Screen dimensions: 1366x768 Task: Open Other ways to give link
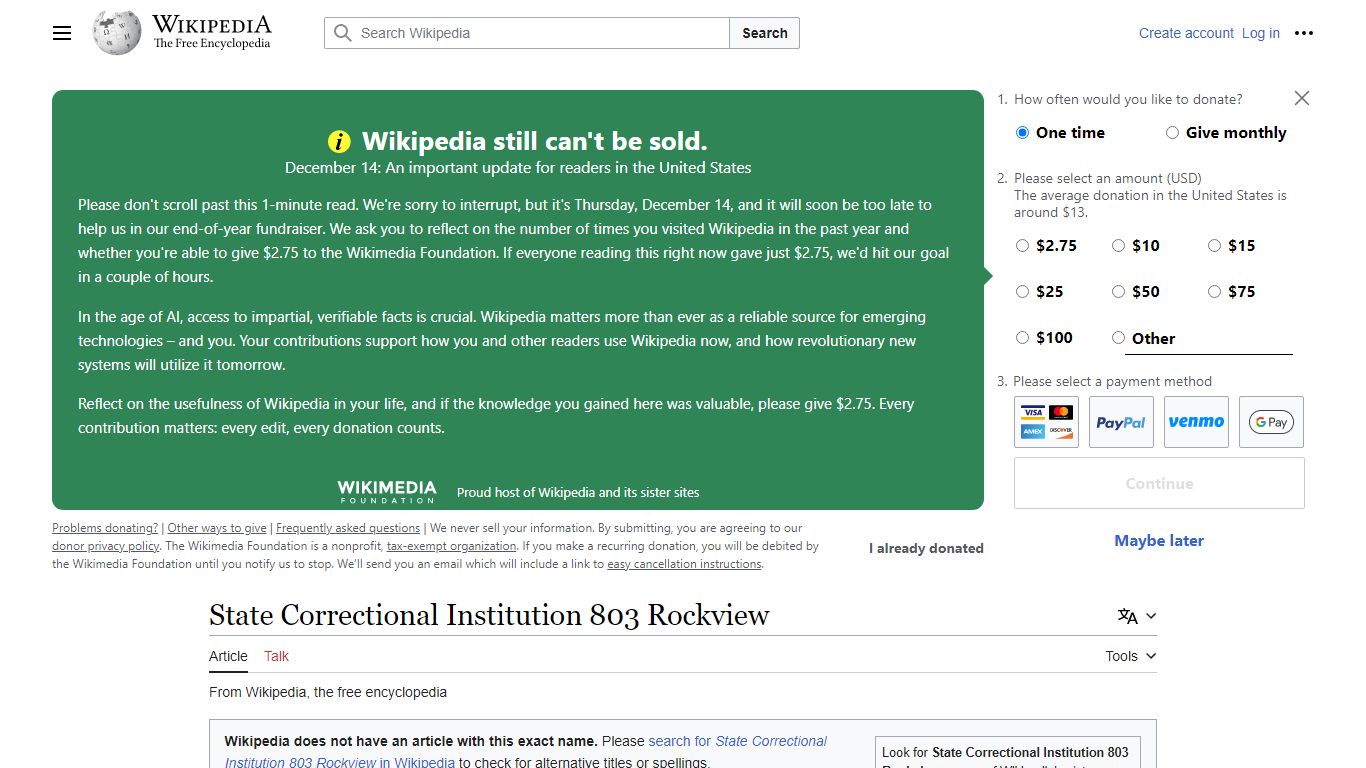(217, 528)
